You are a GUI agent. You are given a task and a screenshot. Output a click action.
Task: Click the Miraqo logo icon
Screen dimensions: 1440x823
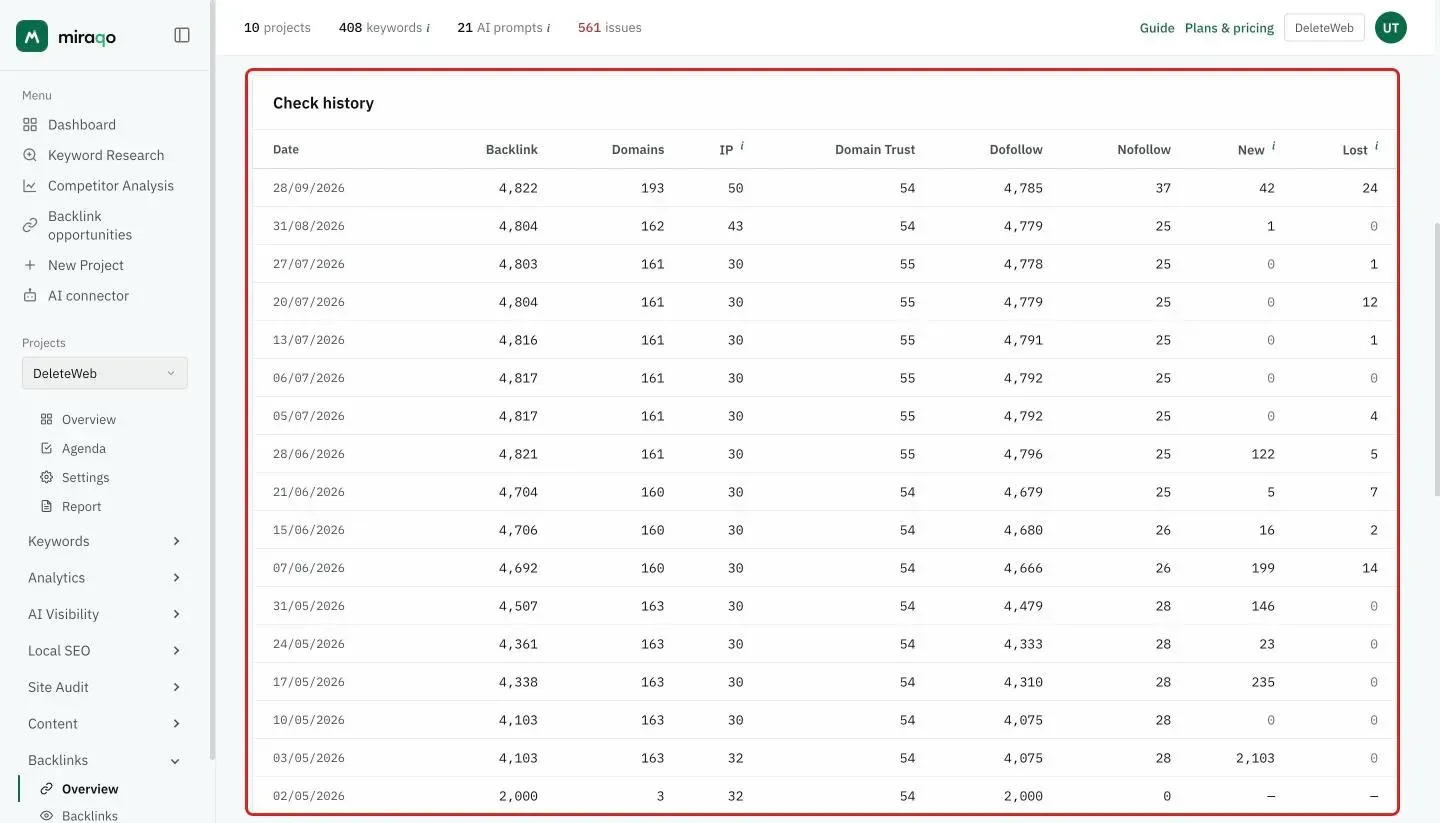point(33,36)
